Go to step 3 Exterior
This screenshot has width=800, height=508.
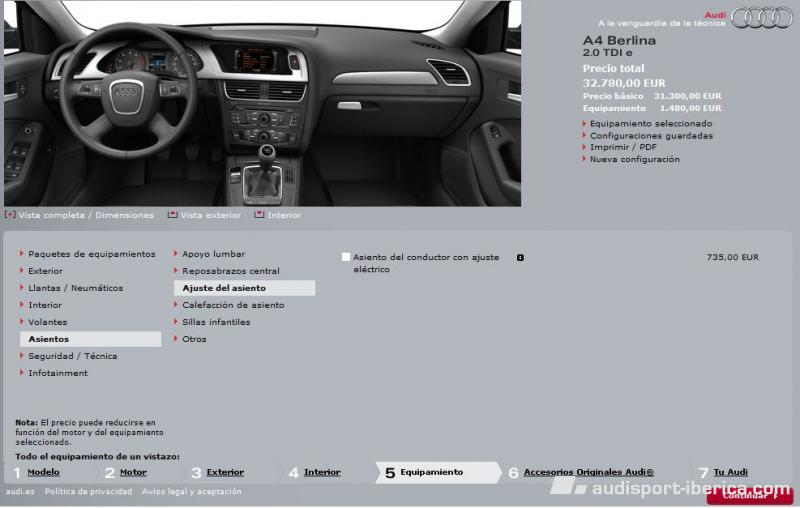pyautogui.click(x=225, y=472)
